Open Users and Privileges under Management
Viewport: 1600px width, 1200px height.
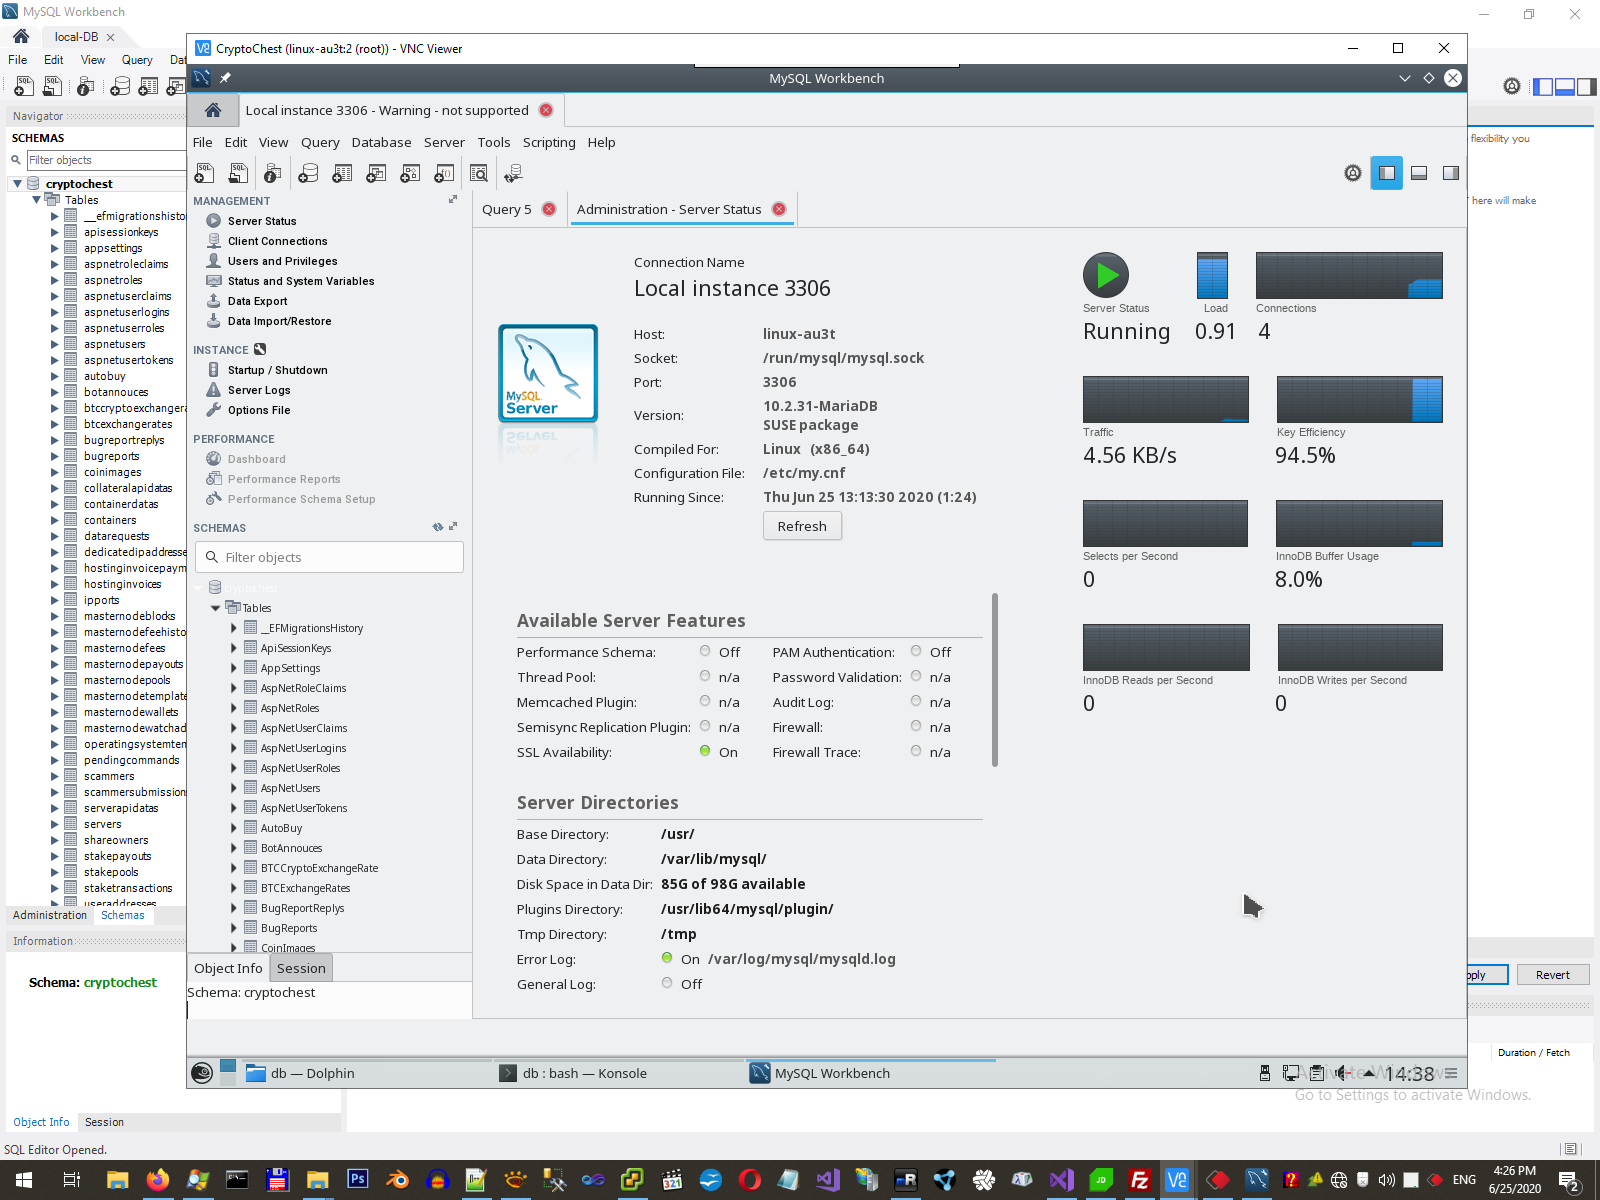[282, 261]
